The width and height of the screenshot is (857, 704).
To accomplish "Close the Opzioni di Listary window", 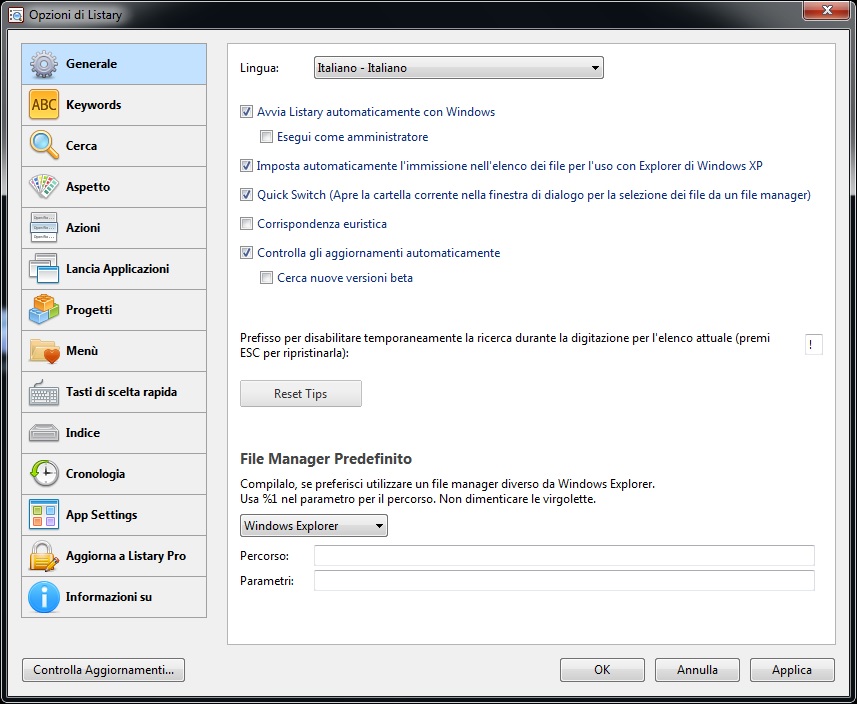I will point(826,10).
